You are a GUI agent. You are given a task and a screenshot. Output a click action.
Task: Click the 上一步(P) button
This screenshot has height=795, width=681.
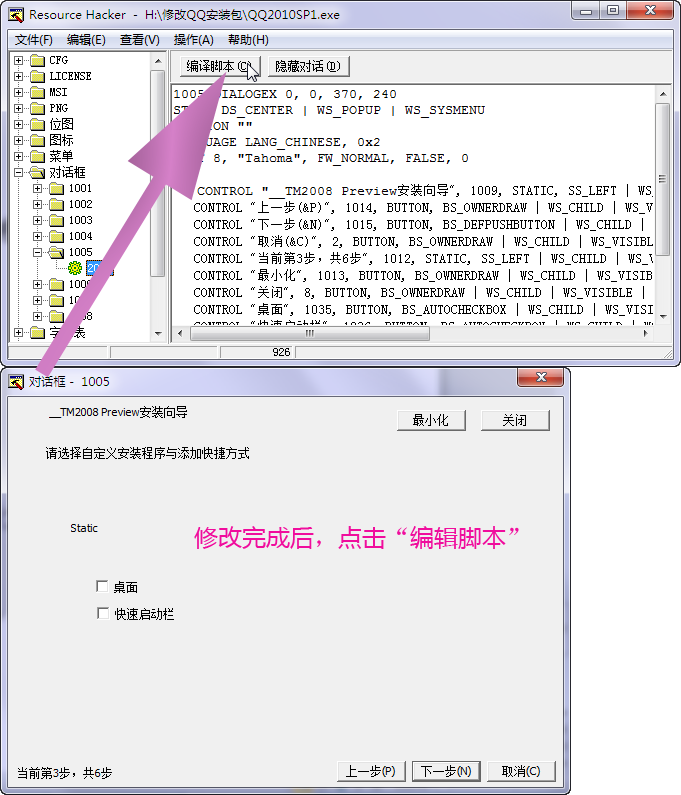click(x=371, y=771)
